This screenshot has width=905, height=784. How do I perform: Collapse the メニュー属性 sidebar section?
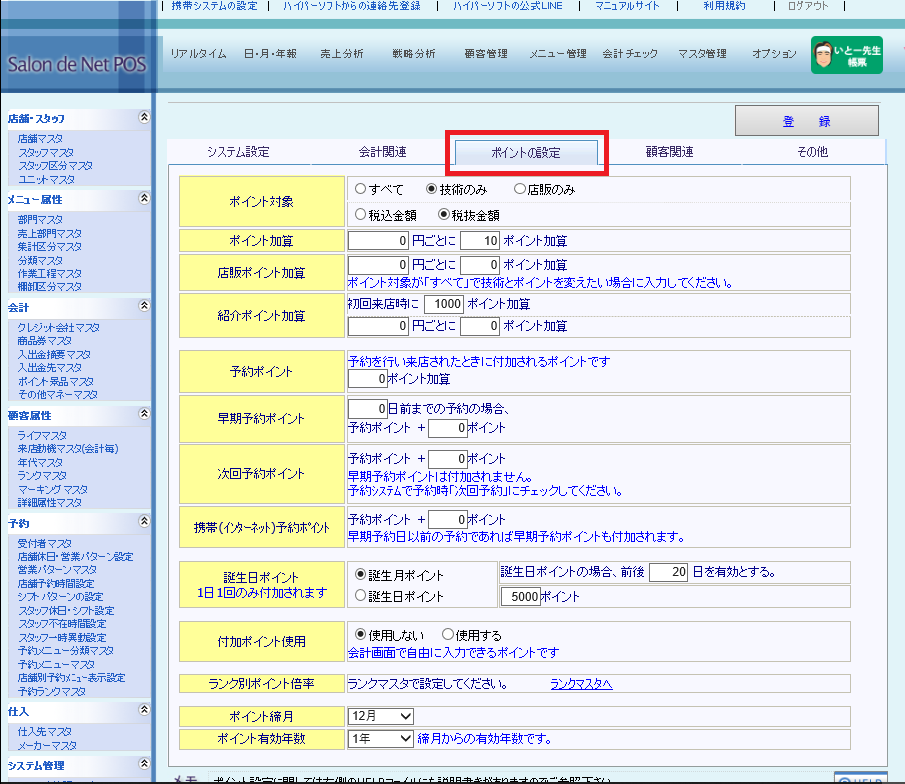coord(144,199)
